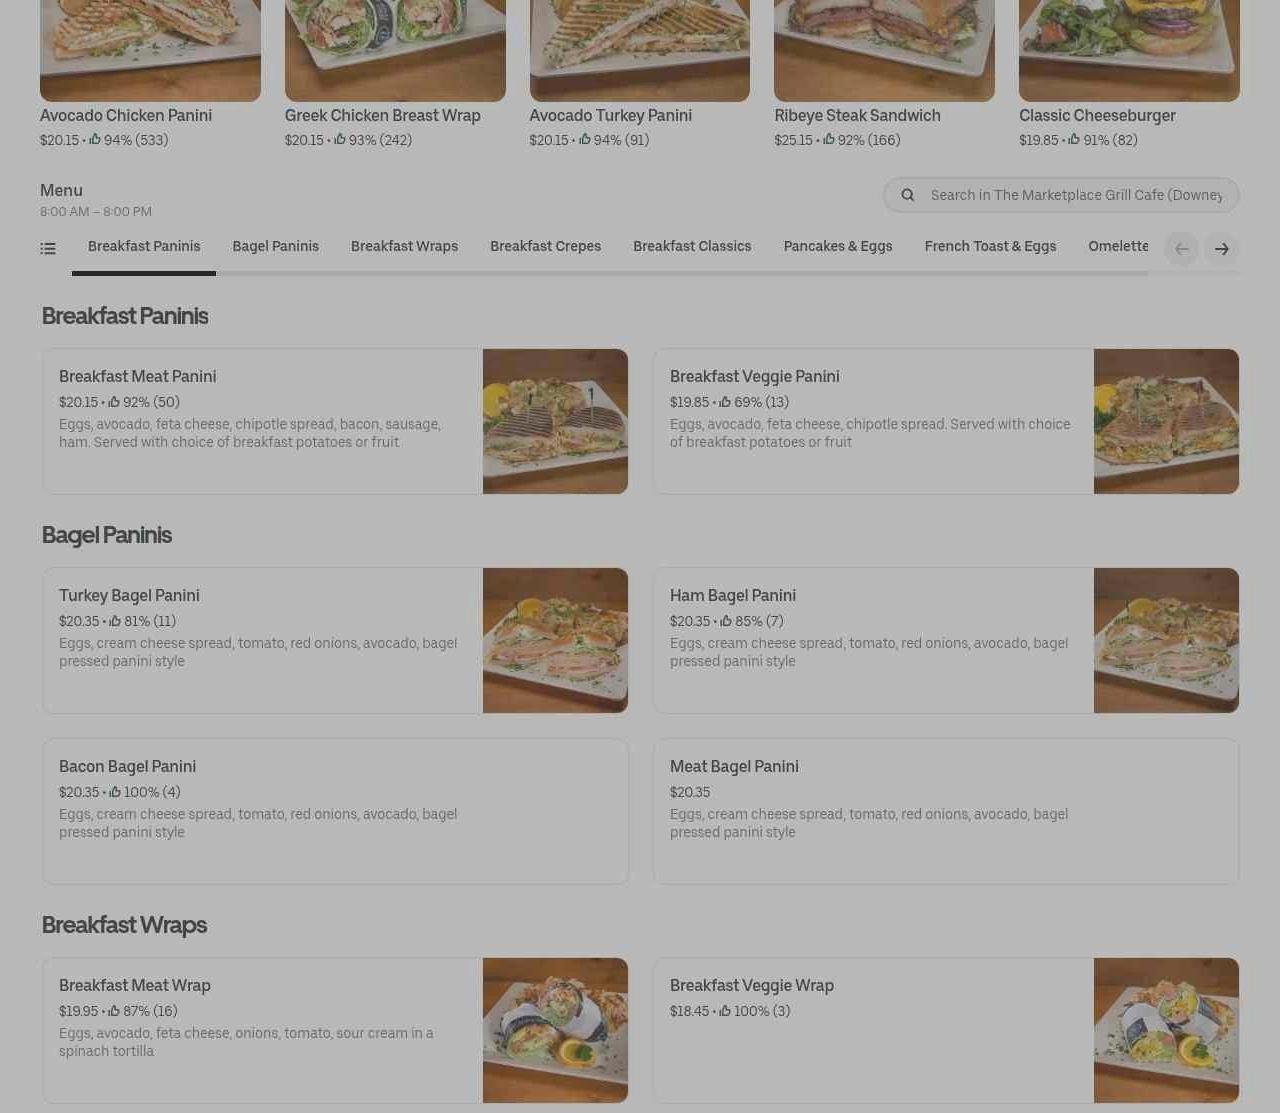Go to the Pancakes & Eggs tab
The height and width of the screenshot is (1113, 1280).
click(838, 246)
